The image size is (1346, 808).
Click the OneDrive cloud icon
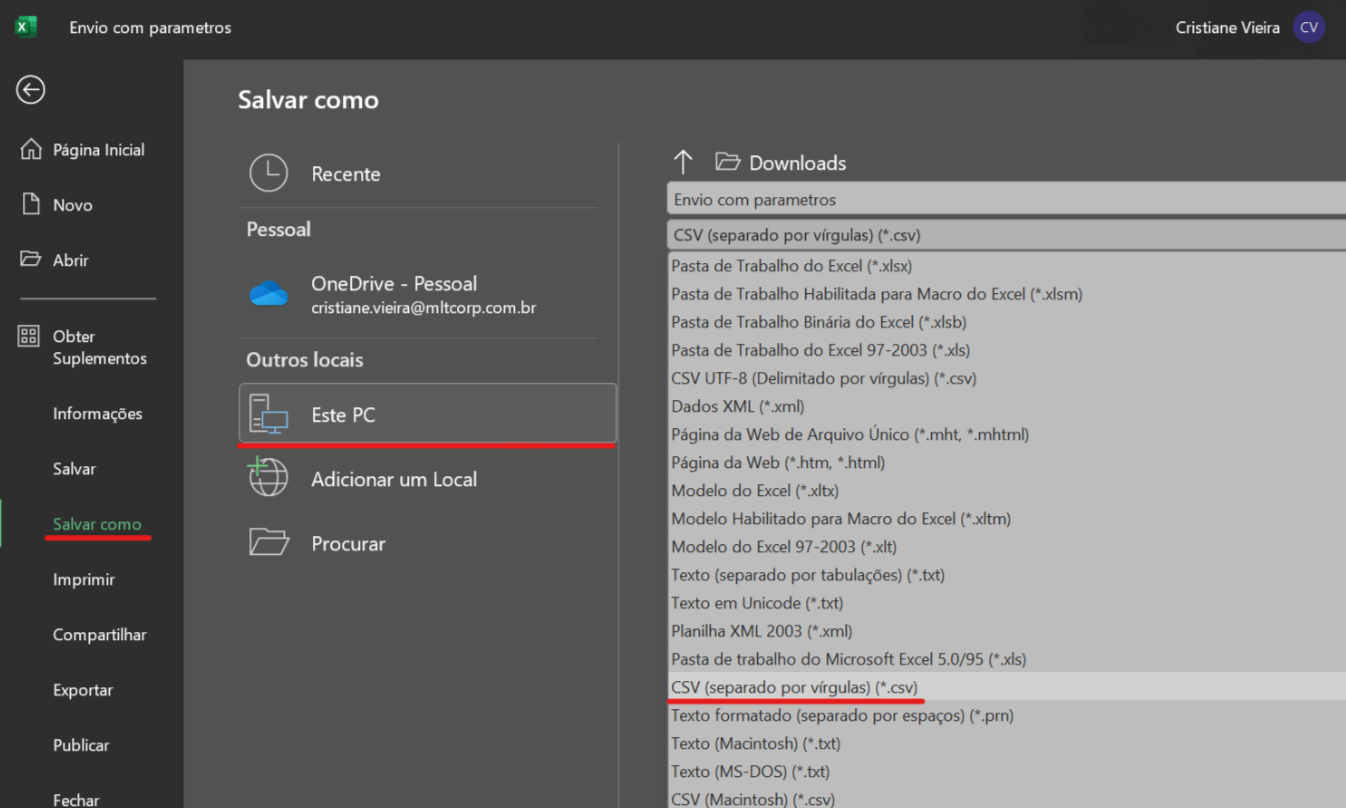point(268,294)
